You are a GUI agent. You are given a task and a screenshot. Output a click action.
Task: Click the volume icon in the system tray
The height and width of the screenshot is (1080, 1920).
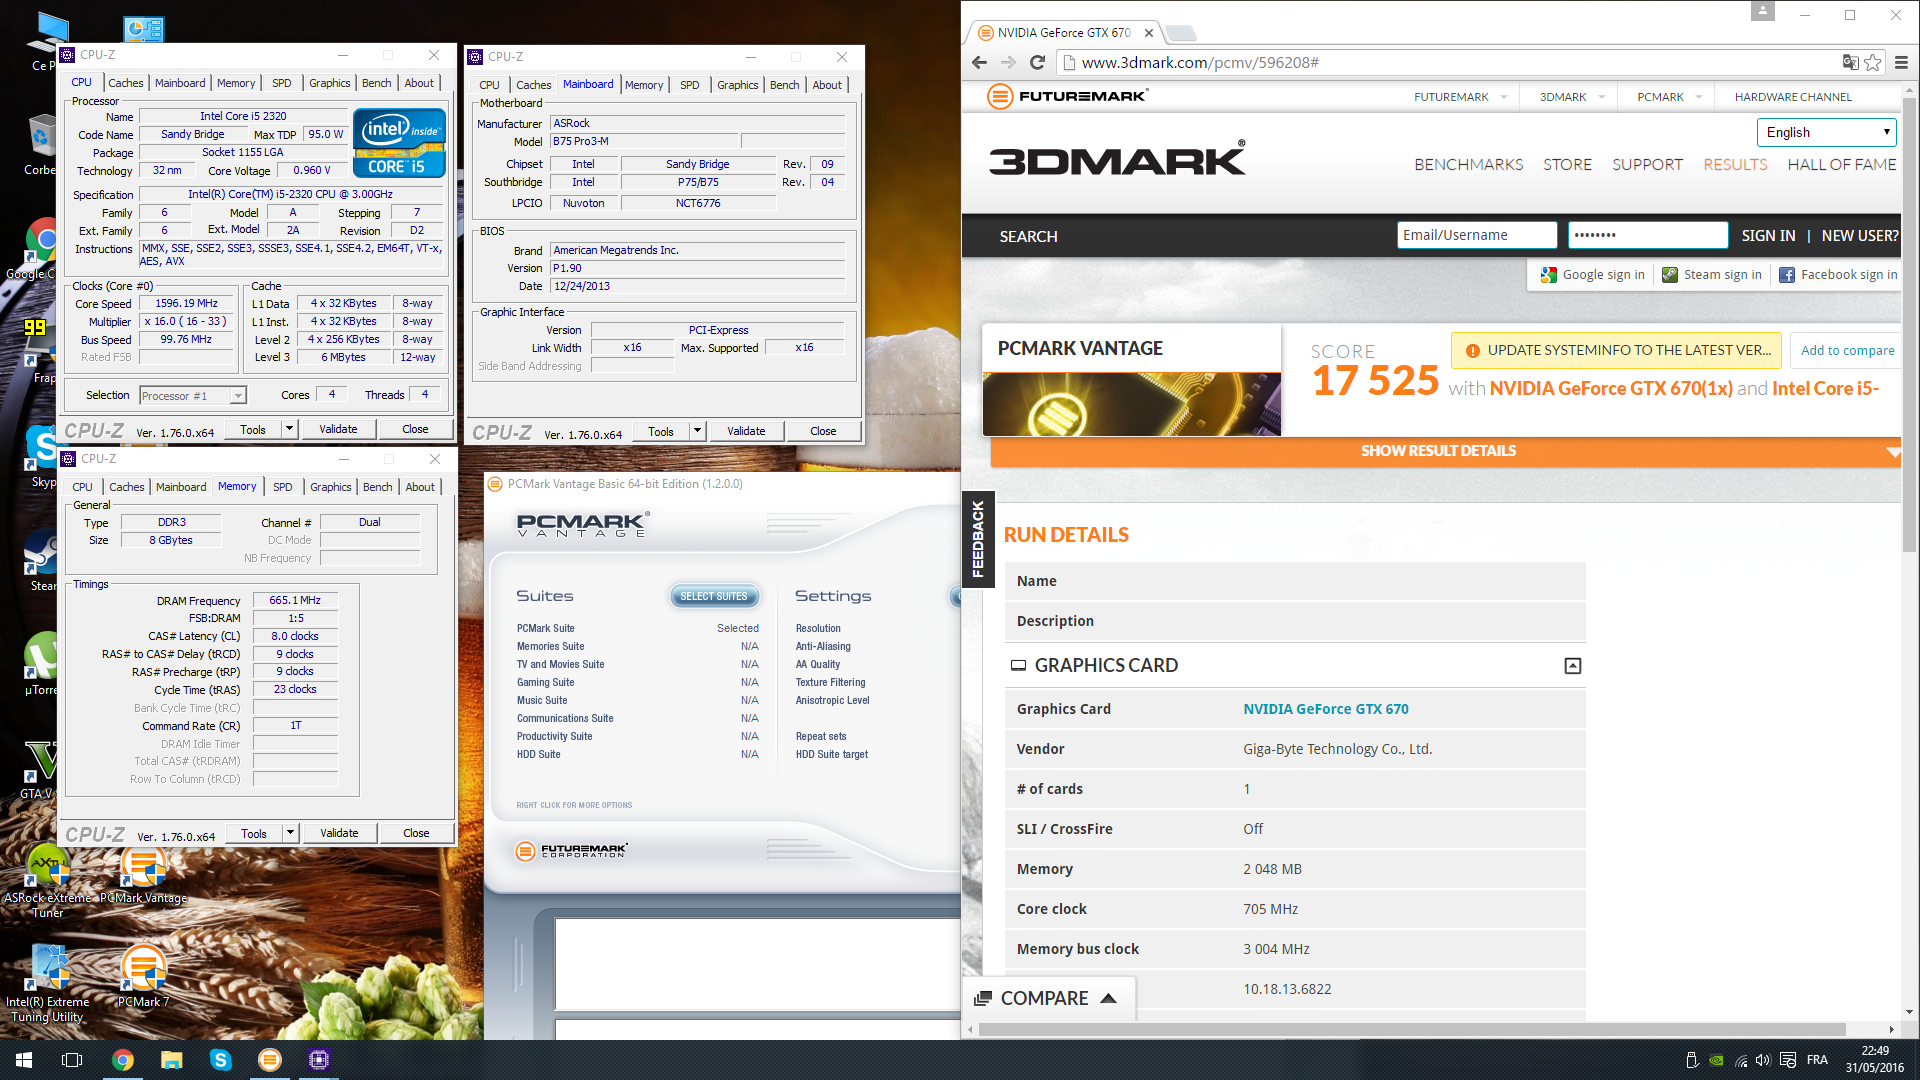[x=1763, y=1060]
